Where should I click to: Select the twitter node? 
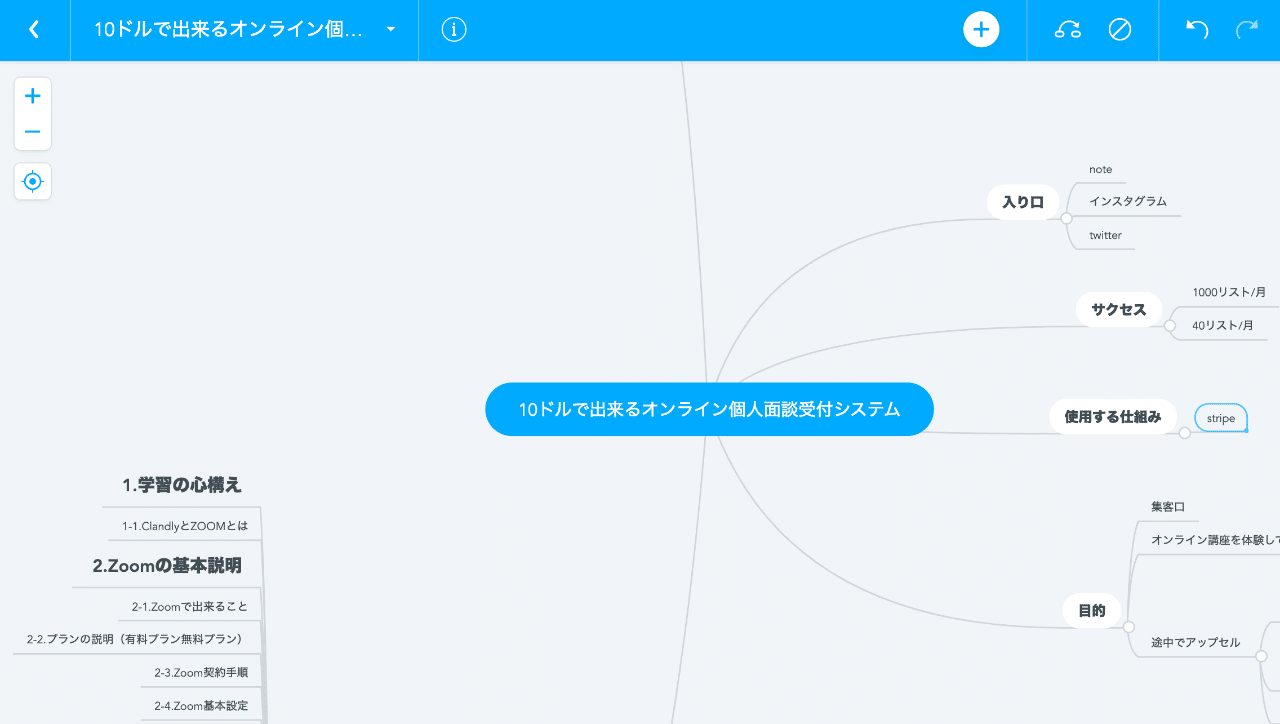tap(1105, 236)
